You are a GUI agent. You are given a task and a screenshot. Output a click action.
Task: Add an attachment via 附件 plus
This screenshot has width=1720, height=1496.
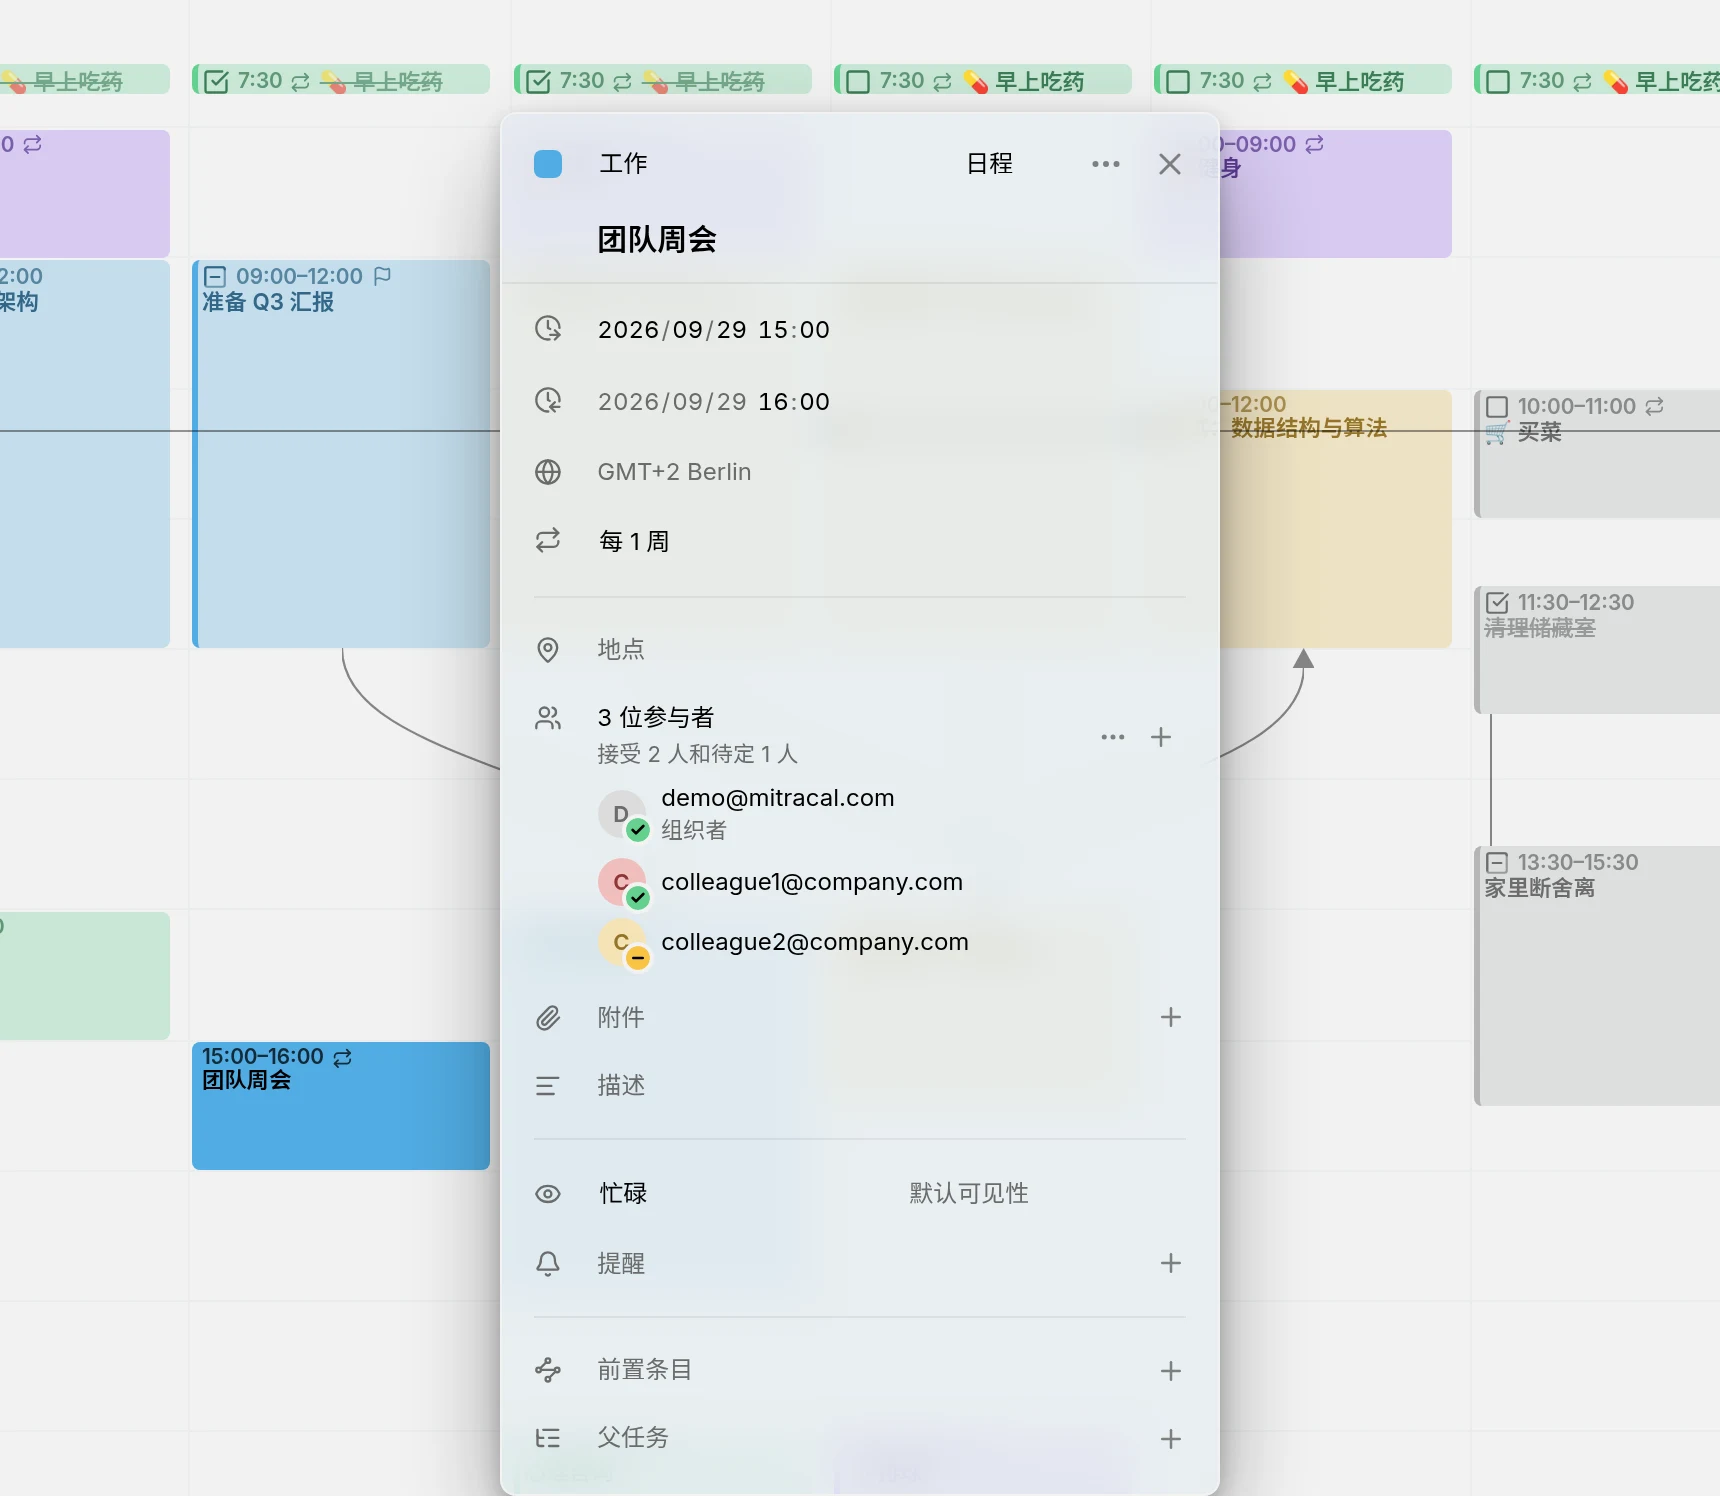coord(1171,1017)
